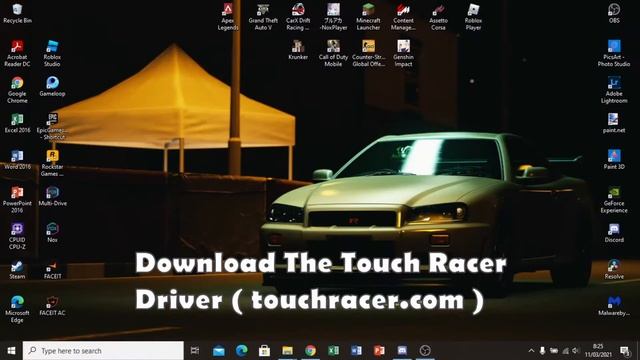Select Roblox Studio desktop icon
Viewport: 640px width, 360px height.
pyautogui.click(x=52, y=53)
